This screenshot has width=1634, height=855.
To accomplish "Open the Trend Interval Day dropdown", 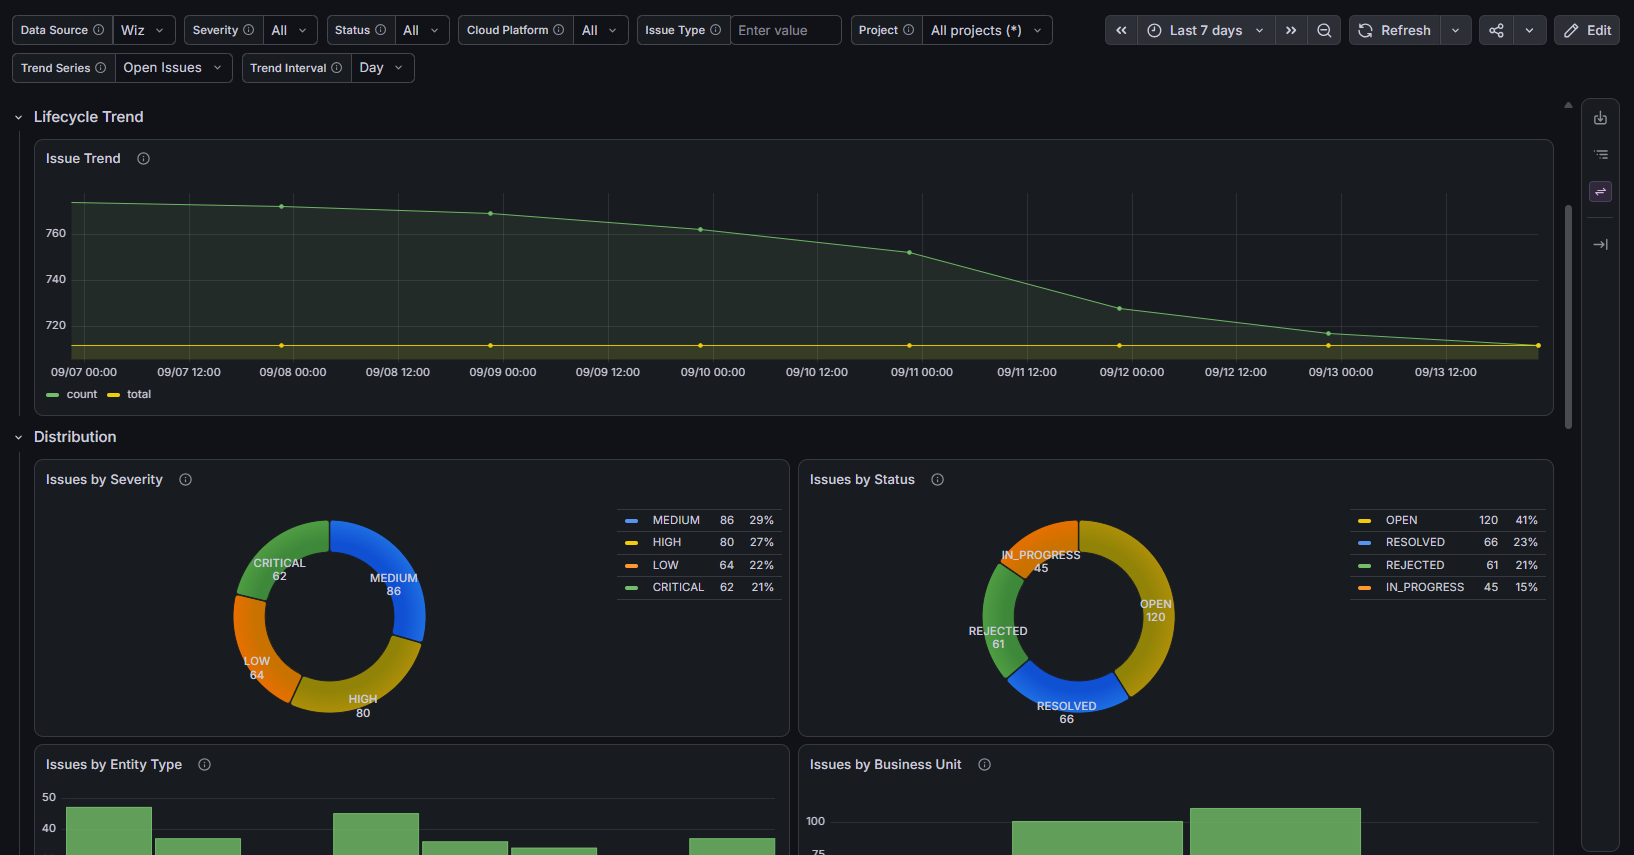I will click(383, 68).
